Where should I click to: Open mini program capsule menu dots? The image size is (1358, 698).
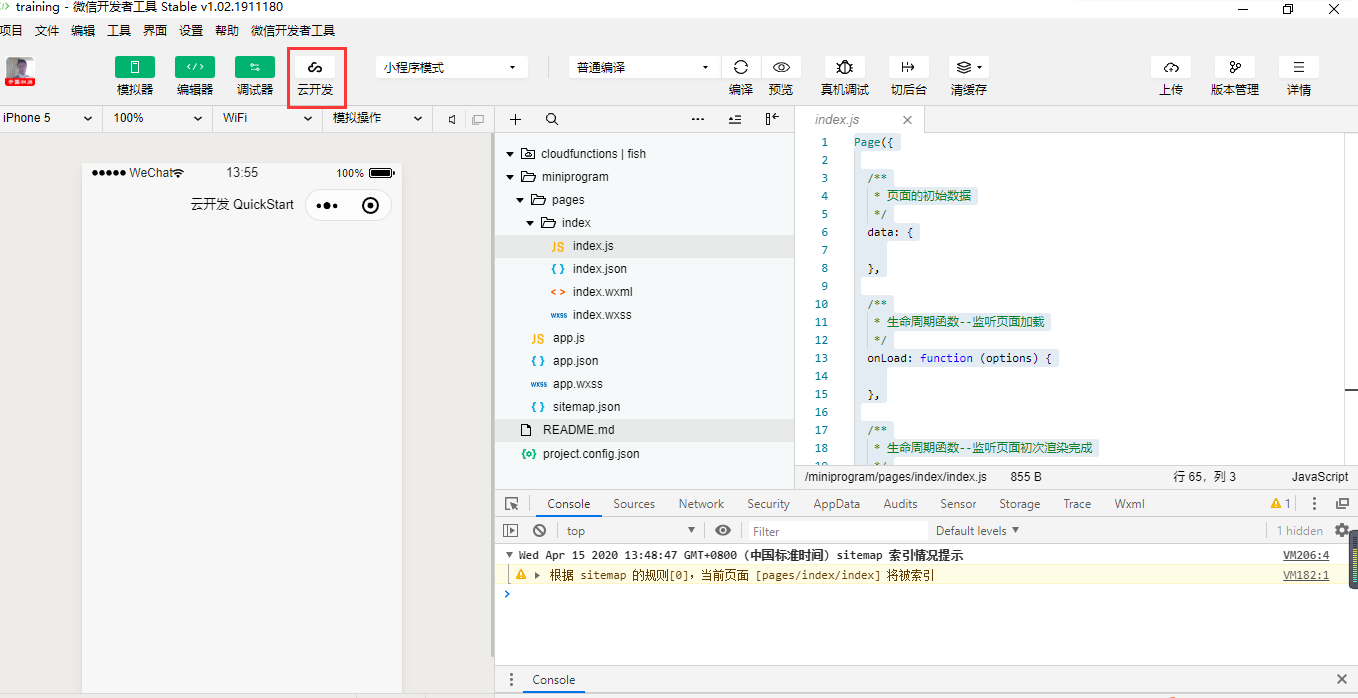click(328, 206)
